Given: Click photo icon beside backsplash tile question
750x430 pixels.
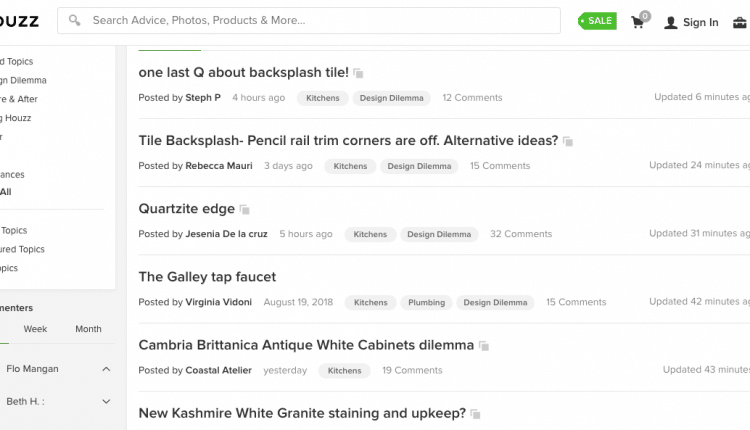Looking at the screenshot, I should (358, 73).
